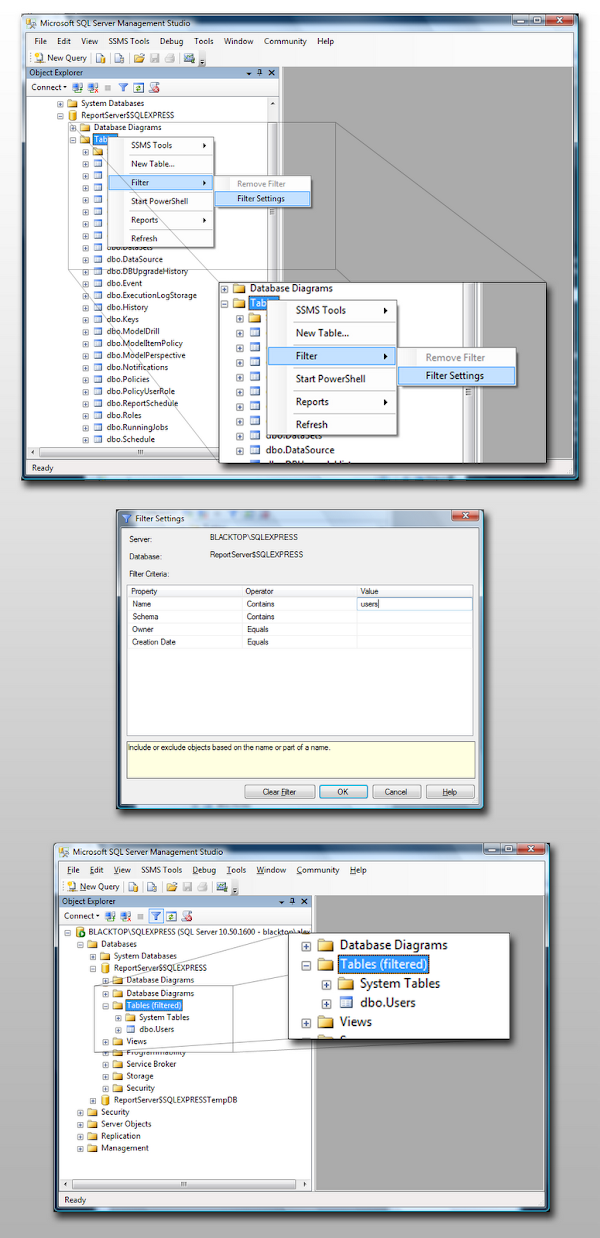
Task: Click the Clear Filter button
Action: tap(279, 791)
